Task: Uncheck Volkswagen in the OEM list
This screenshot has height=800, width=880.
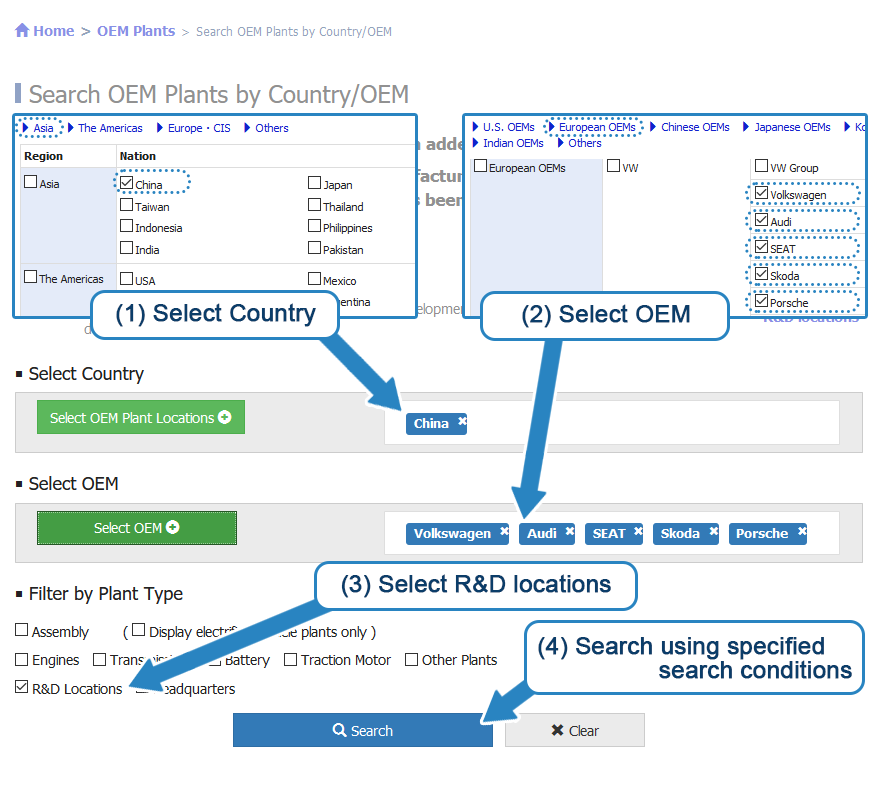Action: point(761,193)
